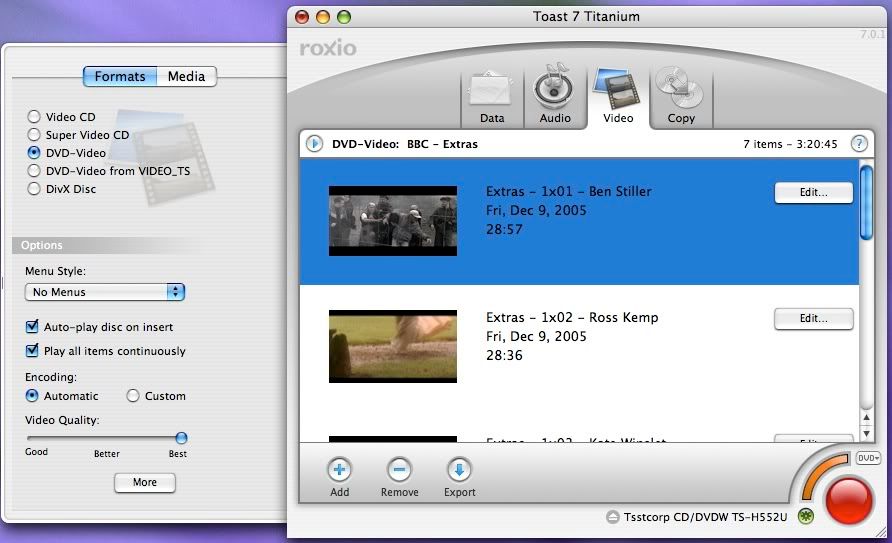Click the Video Quality slider handle
Viewport: 892px width, 543px height.
(181, 437)
